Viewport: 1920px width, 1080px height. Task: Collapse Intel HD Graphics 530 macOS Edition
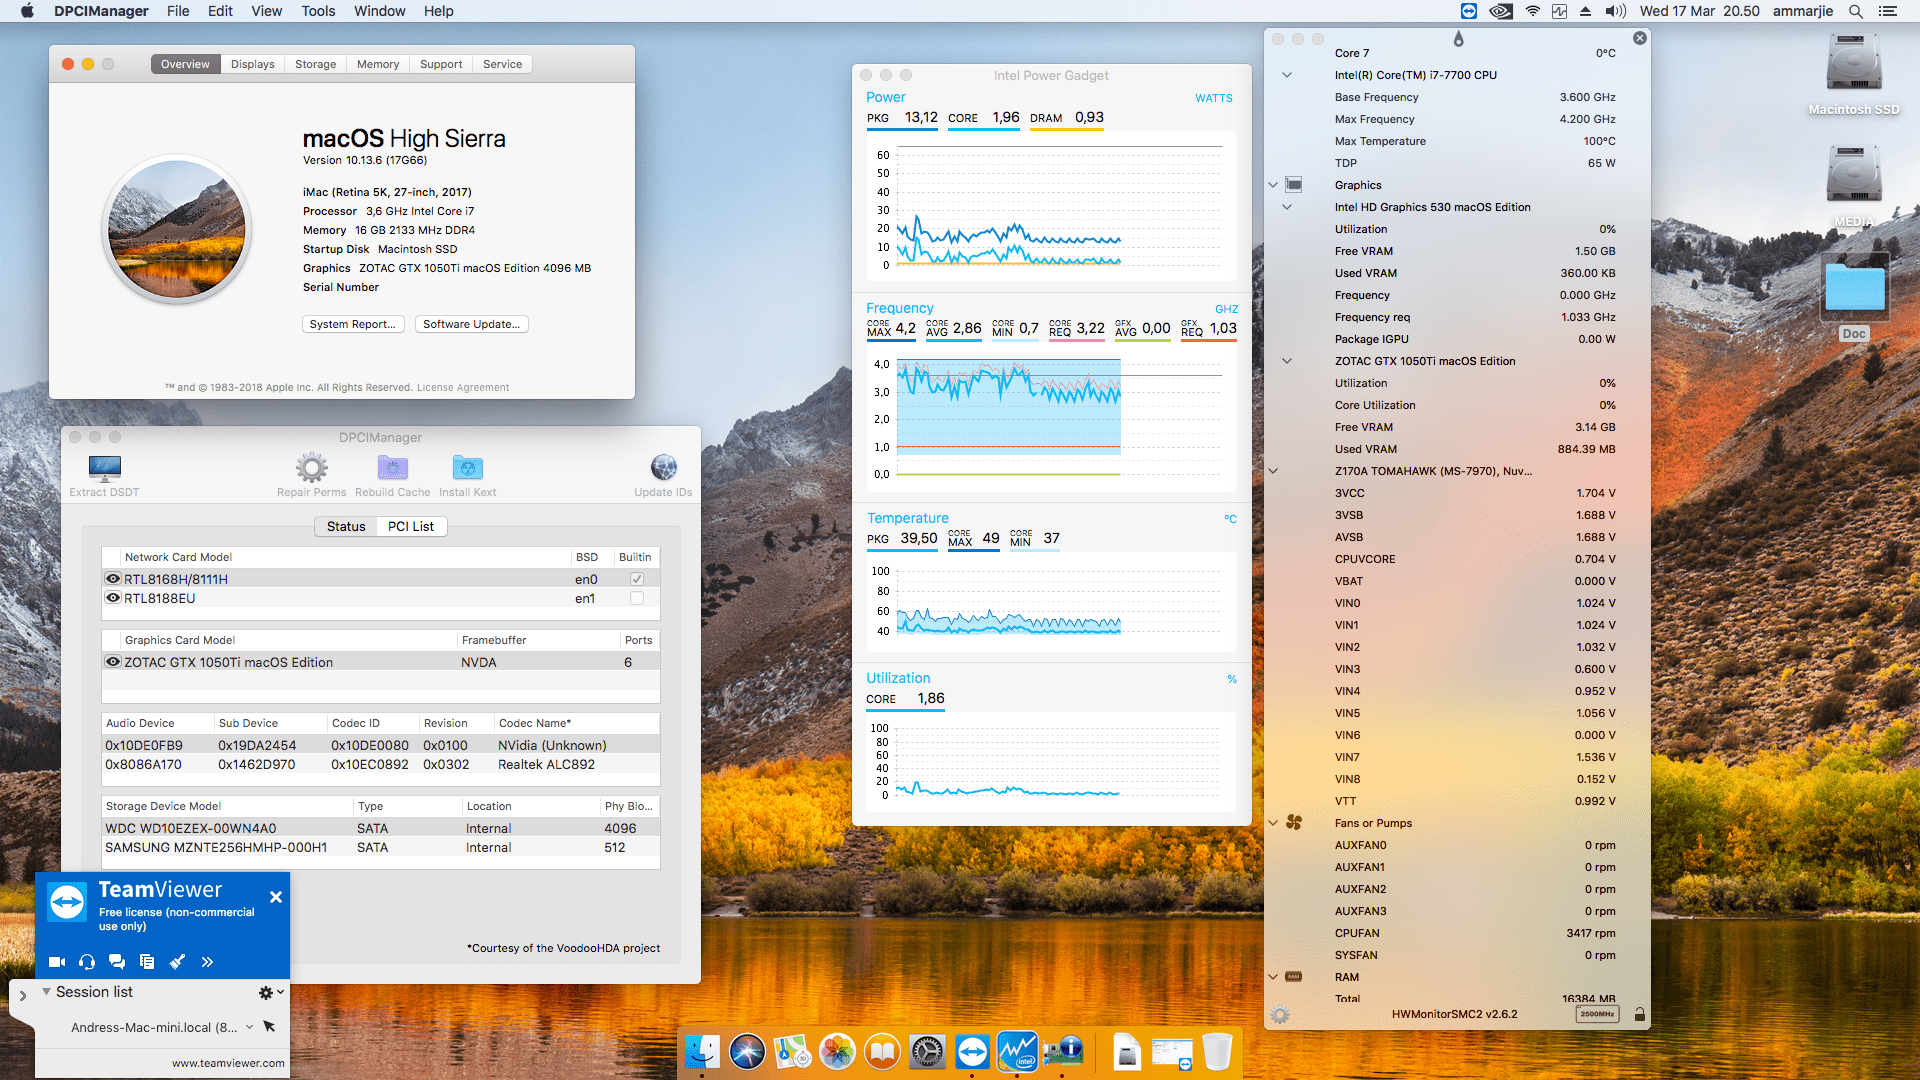point(1287,207)
